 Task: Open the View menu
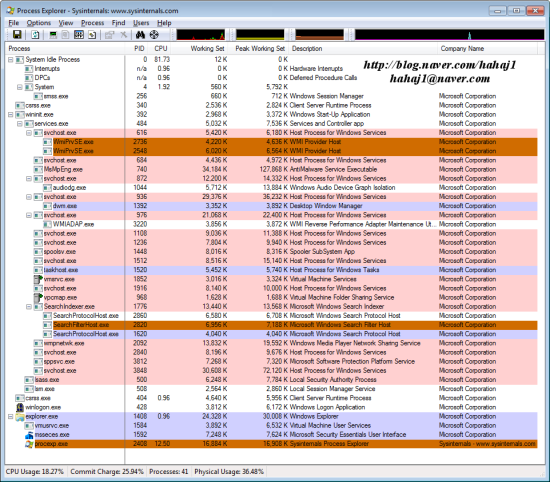66,23
